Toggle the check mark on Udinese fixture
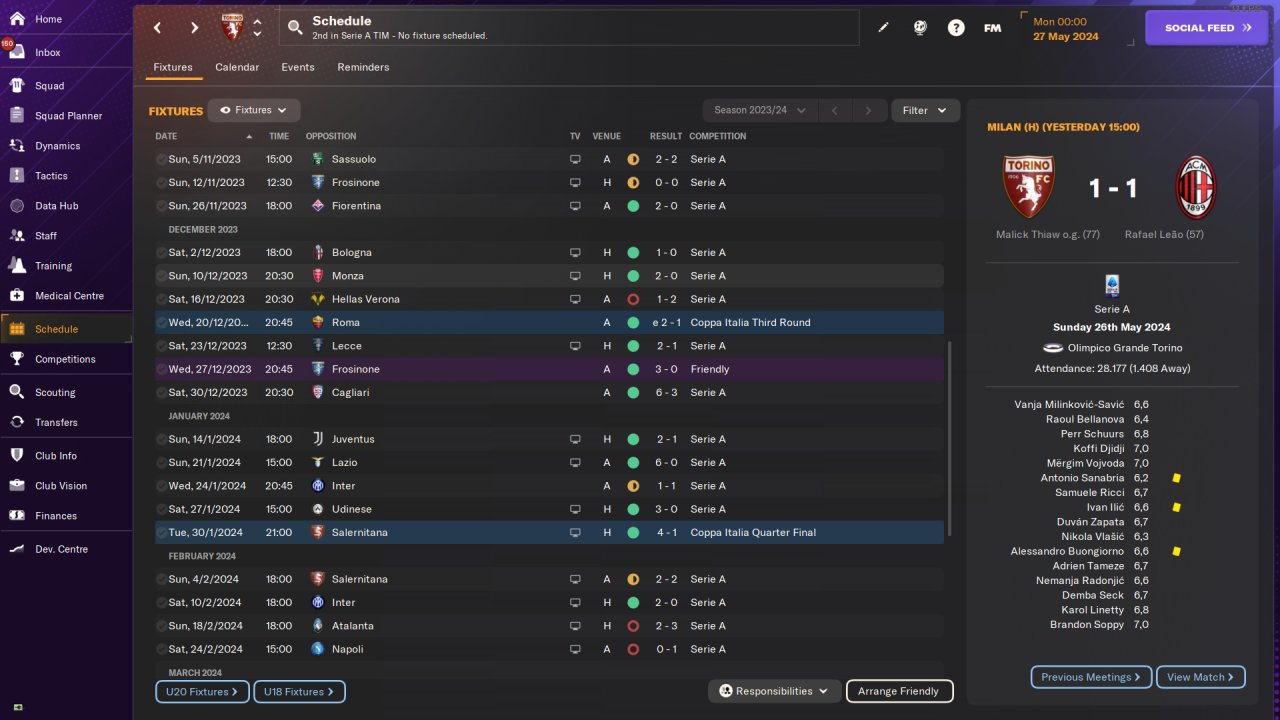 click(161, 509)
